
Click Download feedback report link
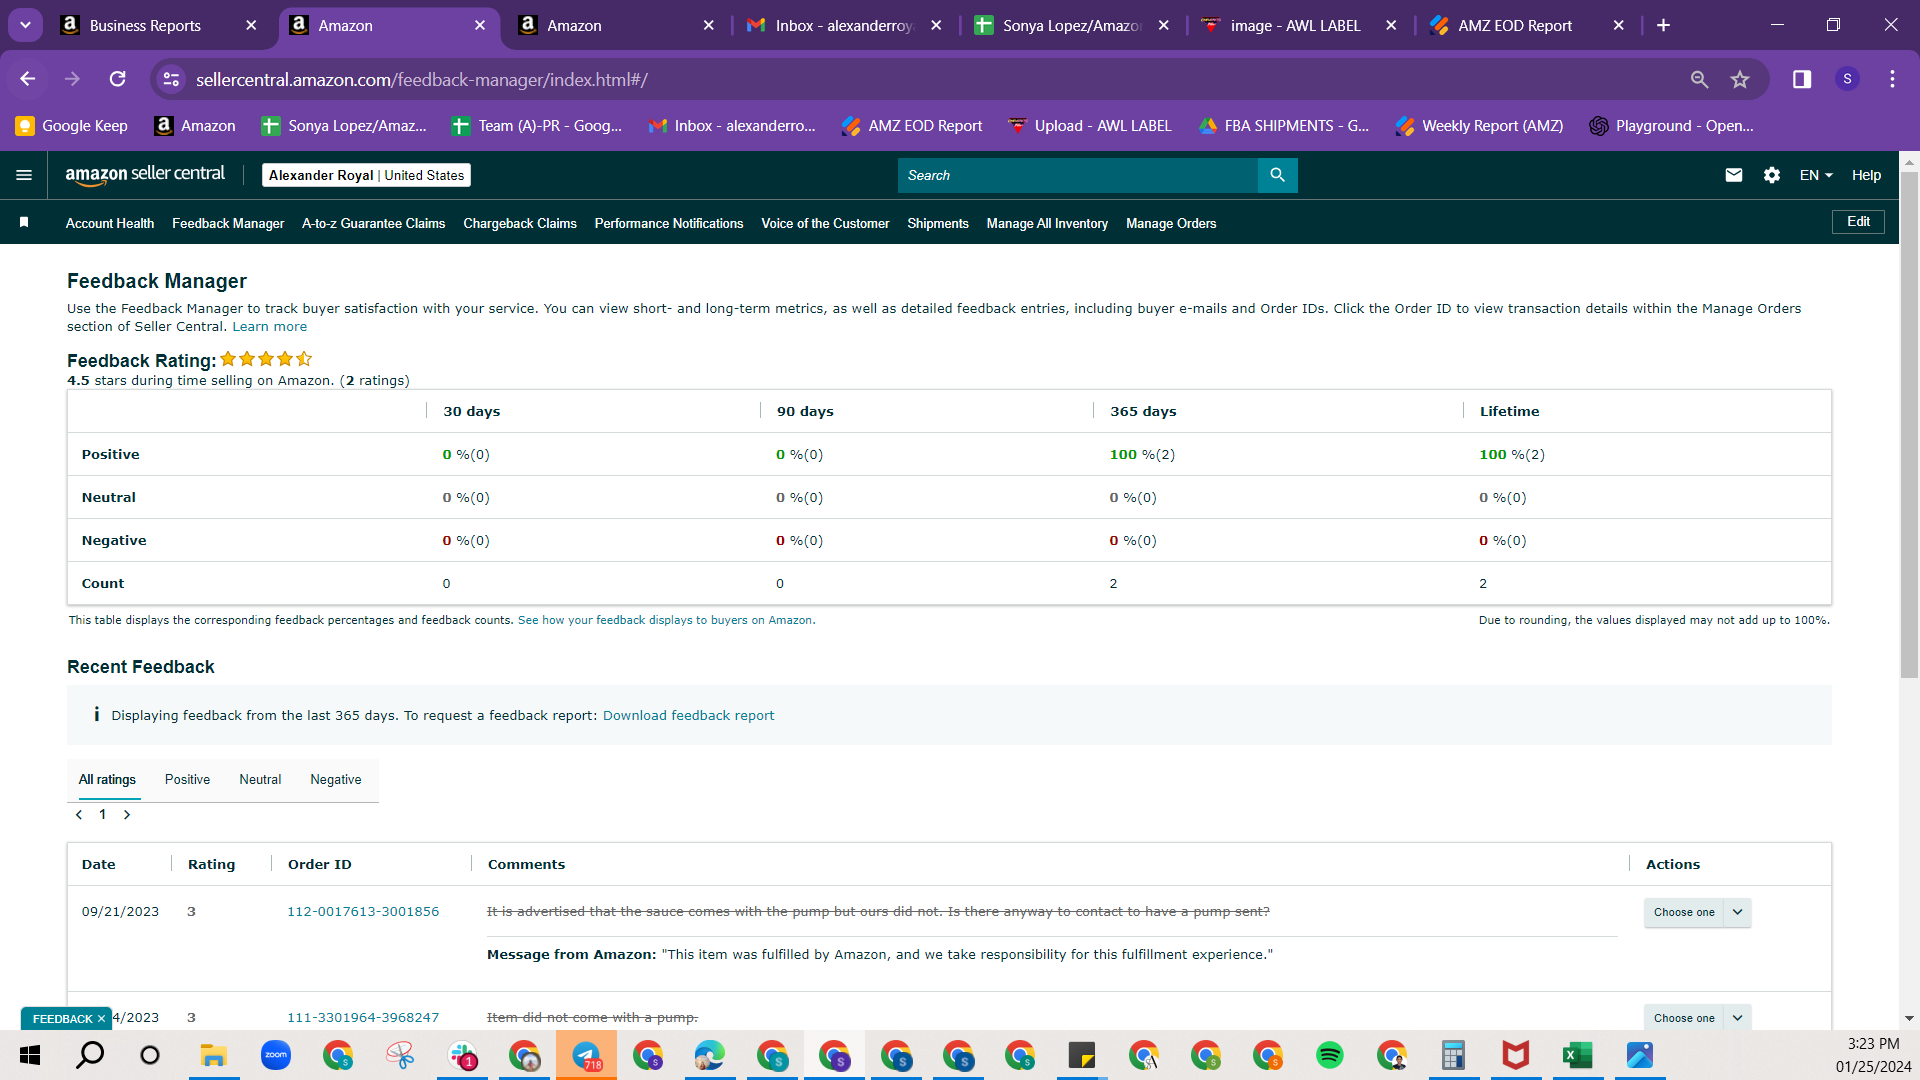688,716
